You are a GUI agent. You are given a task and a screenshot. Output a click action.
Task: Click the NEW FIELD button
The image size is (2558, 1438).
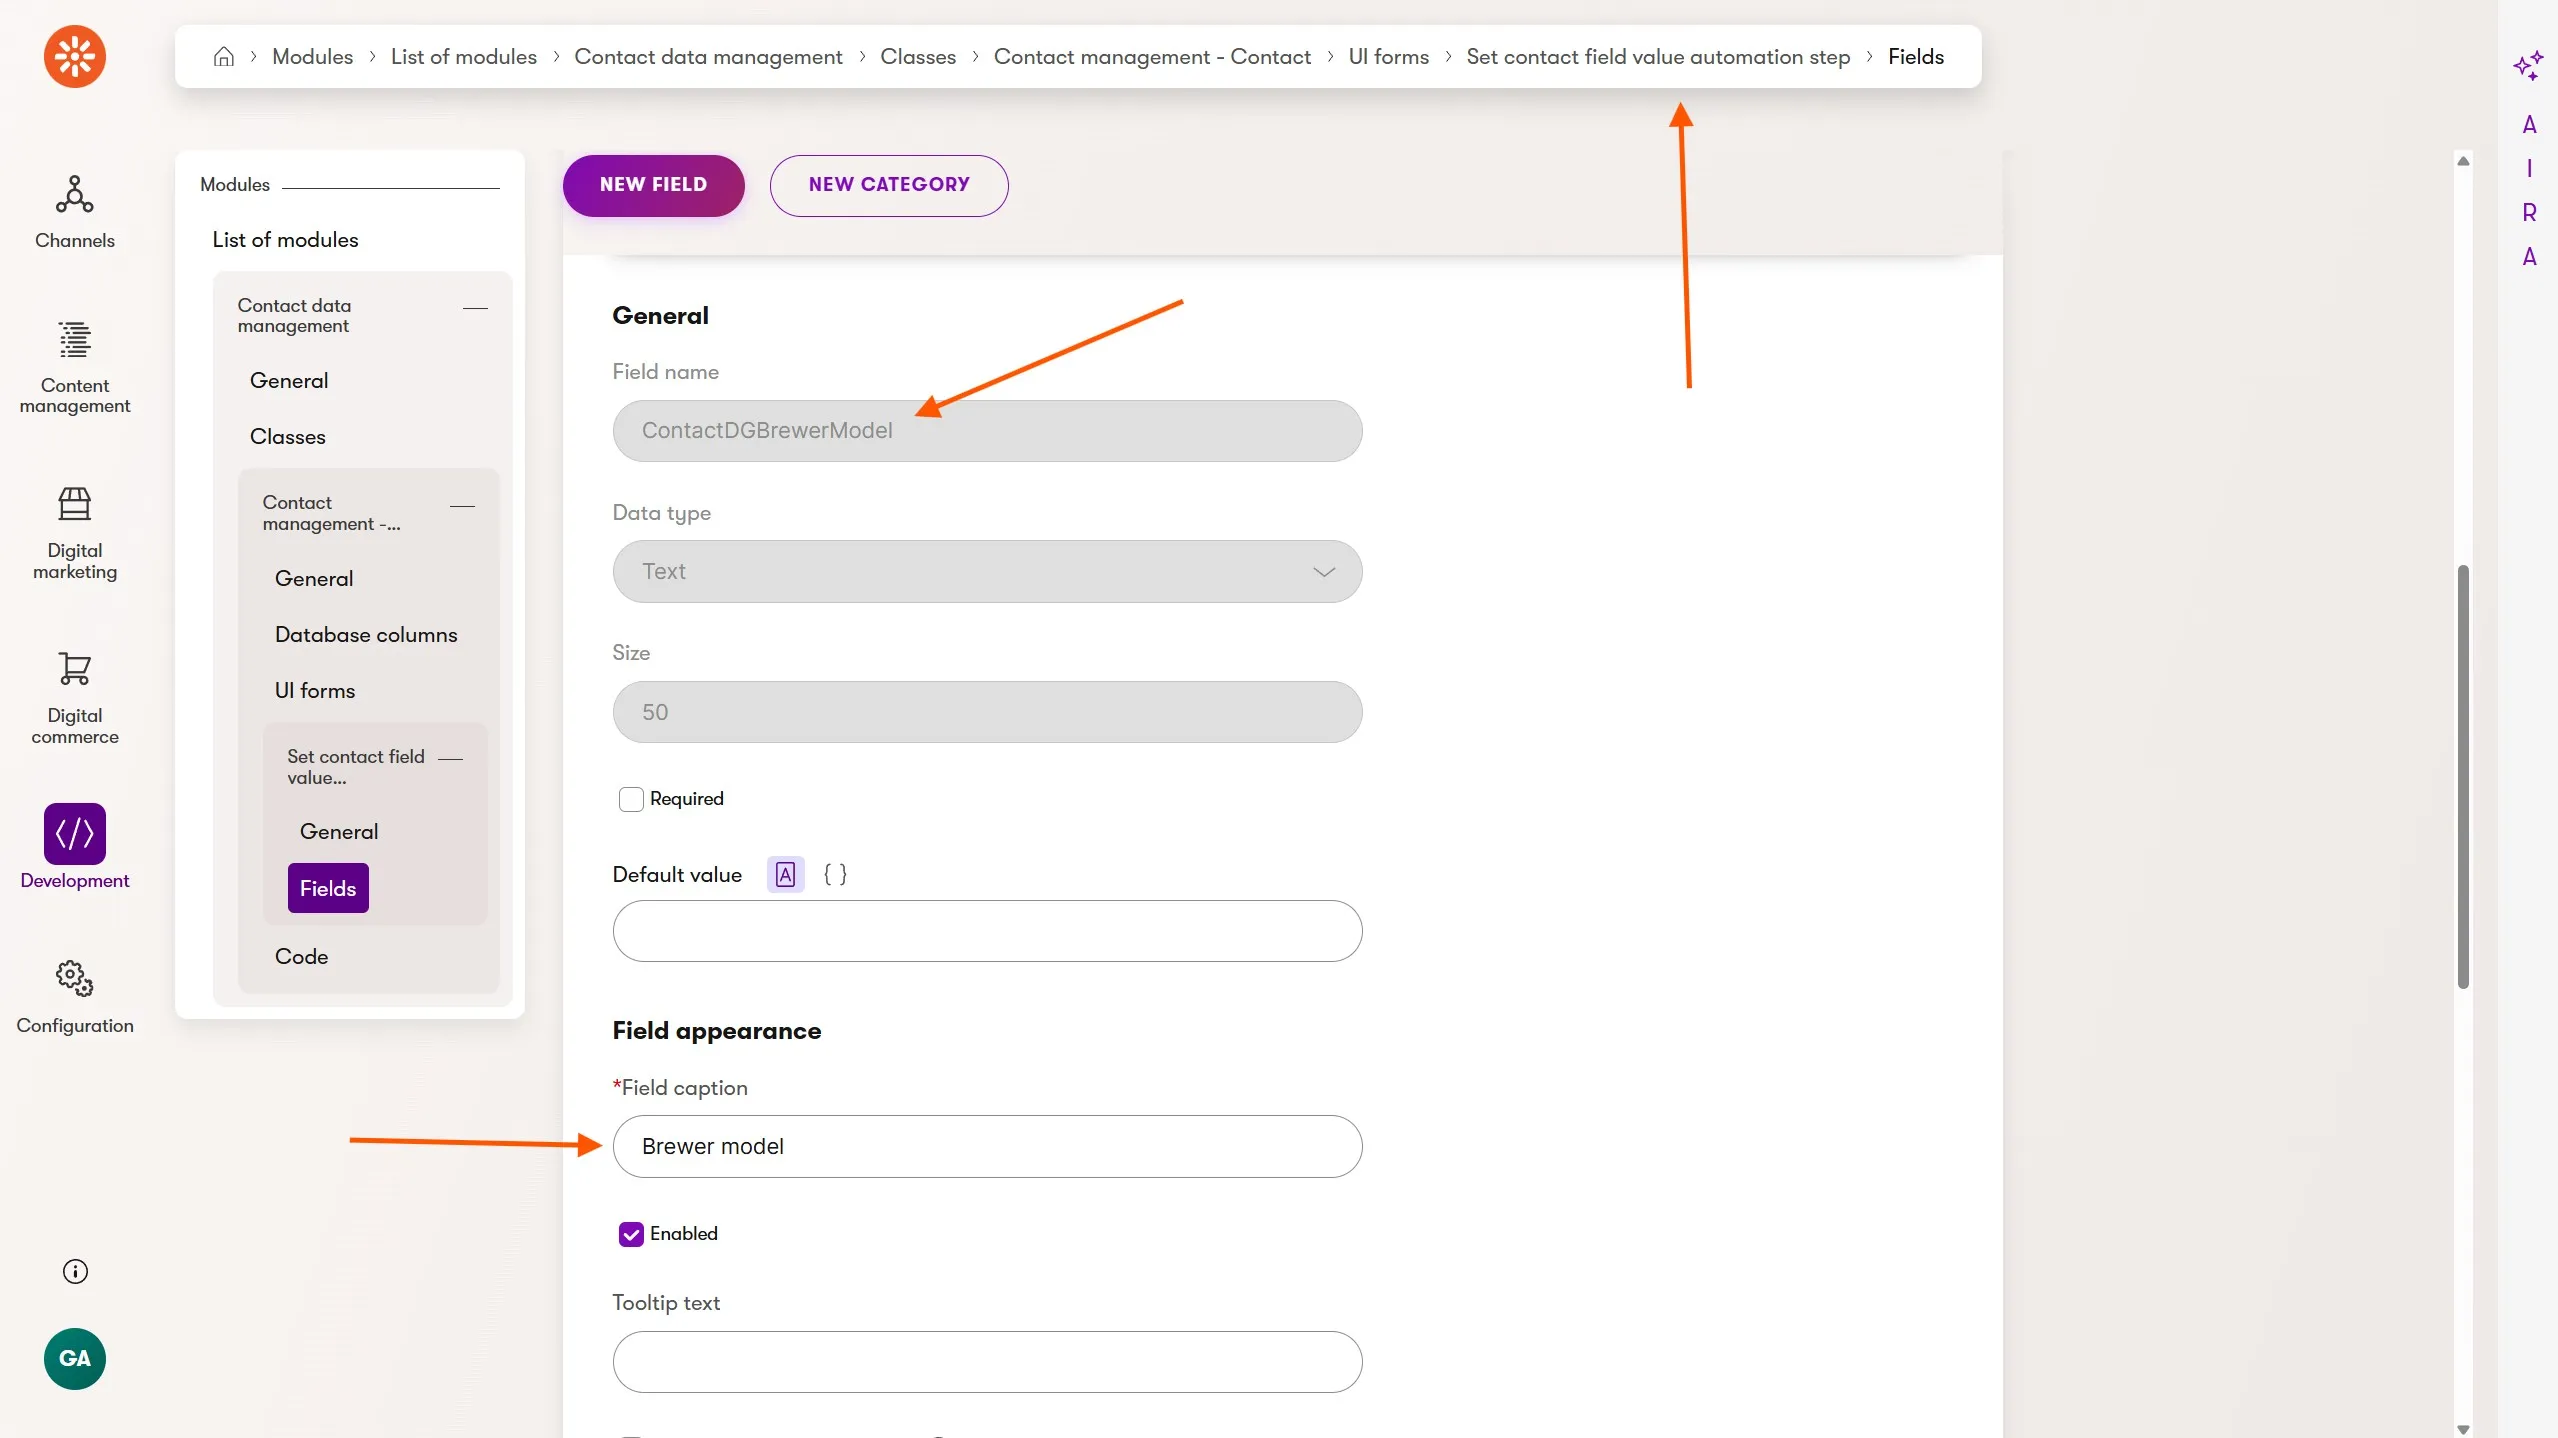[653, 185]
